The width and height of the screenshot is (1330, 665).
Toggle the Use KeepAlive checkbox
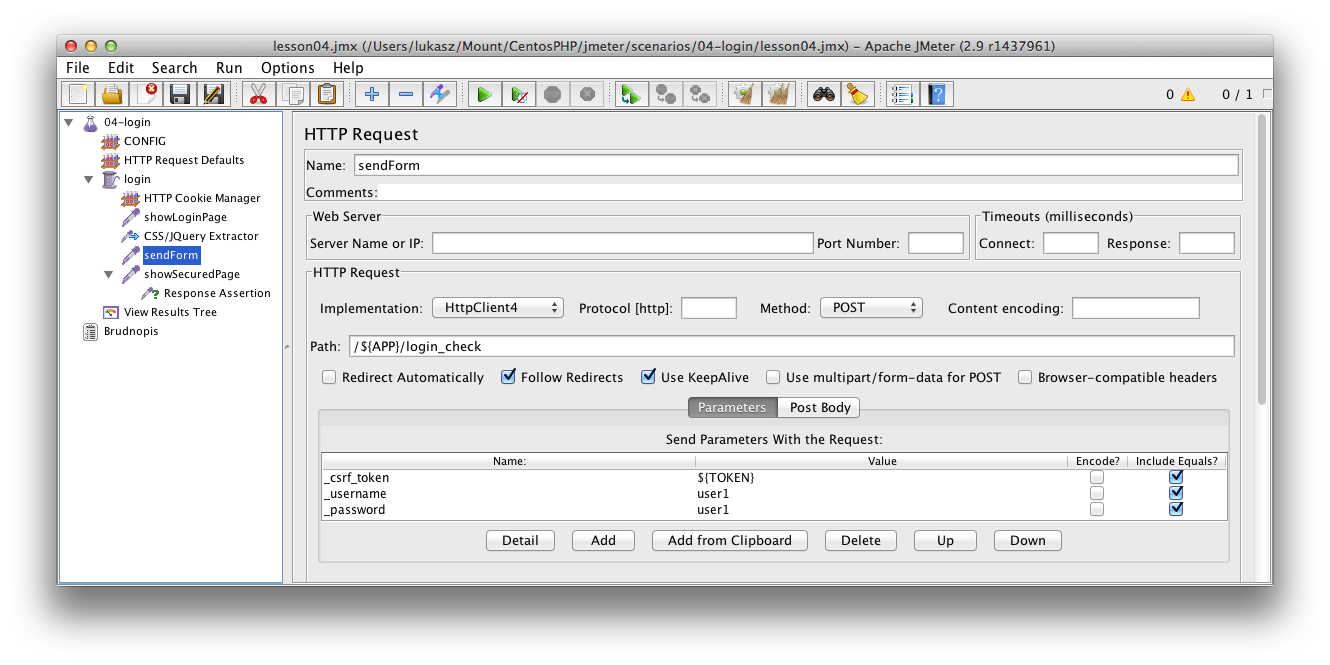tap(648, 377)
